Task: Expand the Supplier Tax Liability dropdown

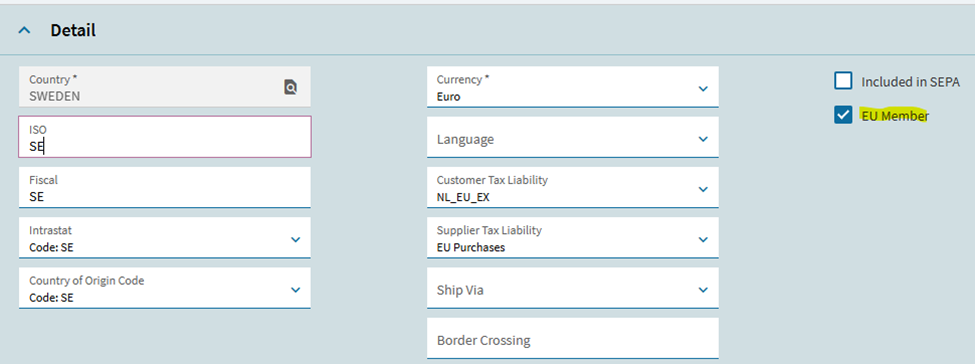Action: click(573, 238)
